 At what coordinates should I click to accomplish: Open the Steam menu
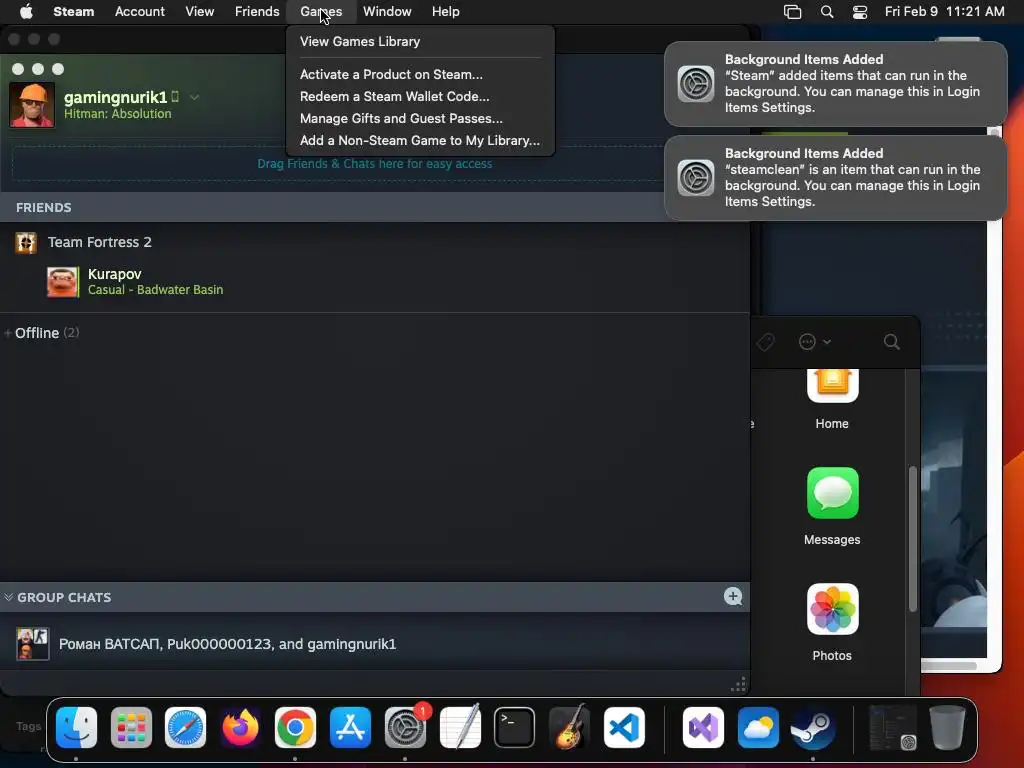[x=74, y=11]
